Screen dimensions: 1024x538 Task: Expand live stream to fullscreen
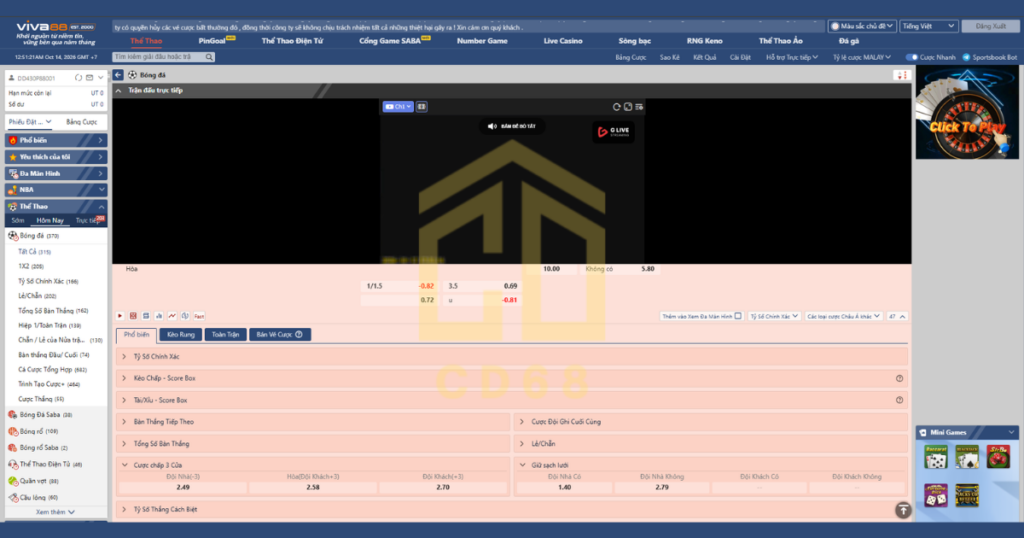coord(628,106)
